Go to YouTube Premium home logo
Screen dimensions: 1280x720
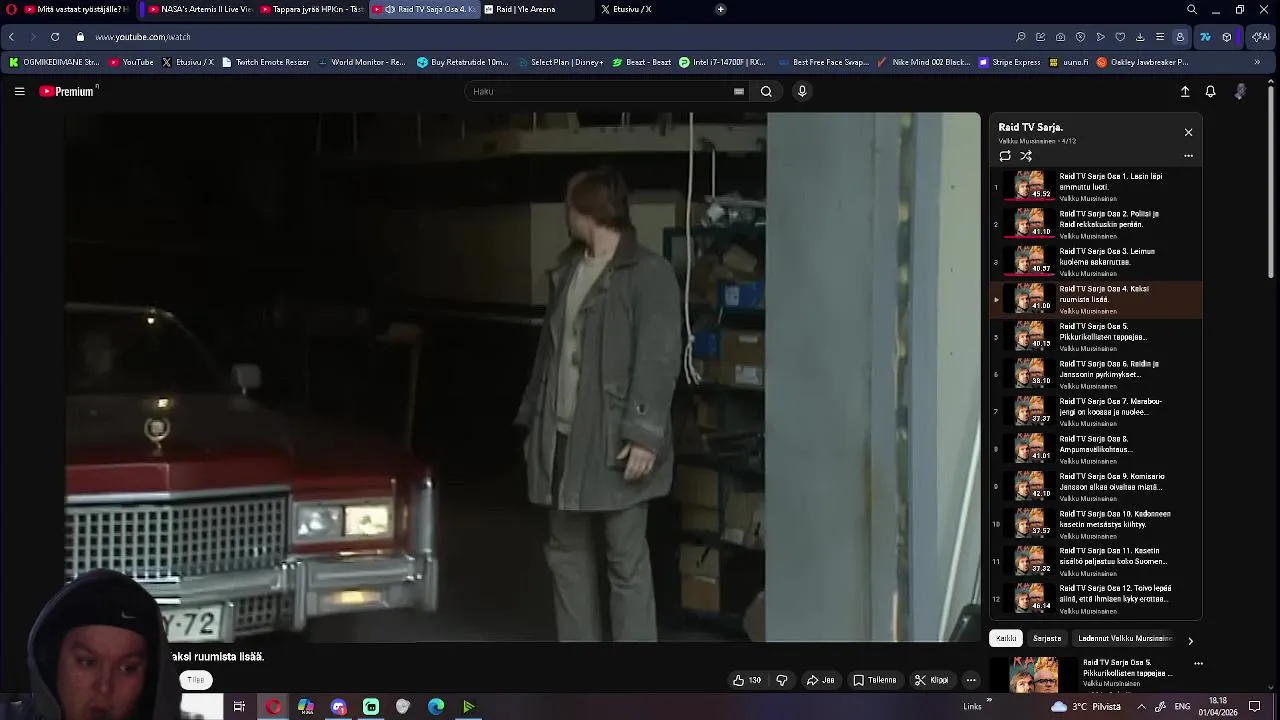[68, 91]
